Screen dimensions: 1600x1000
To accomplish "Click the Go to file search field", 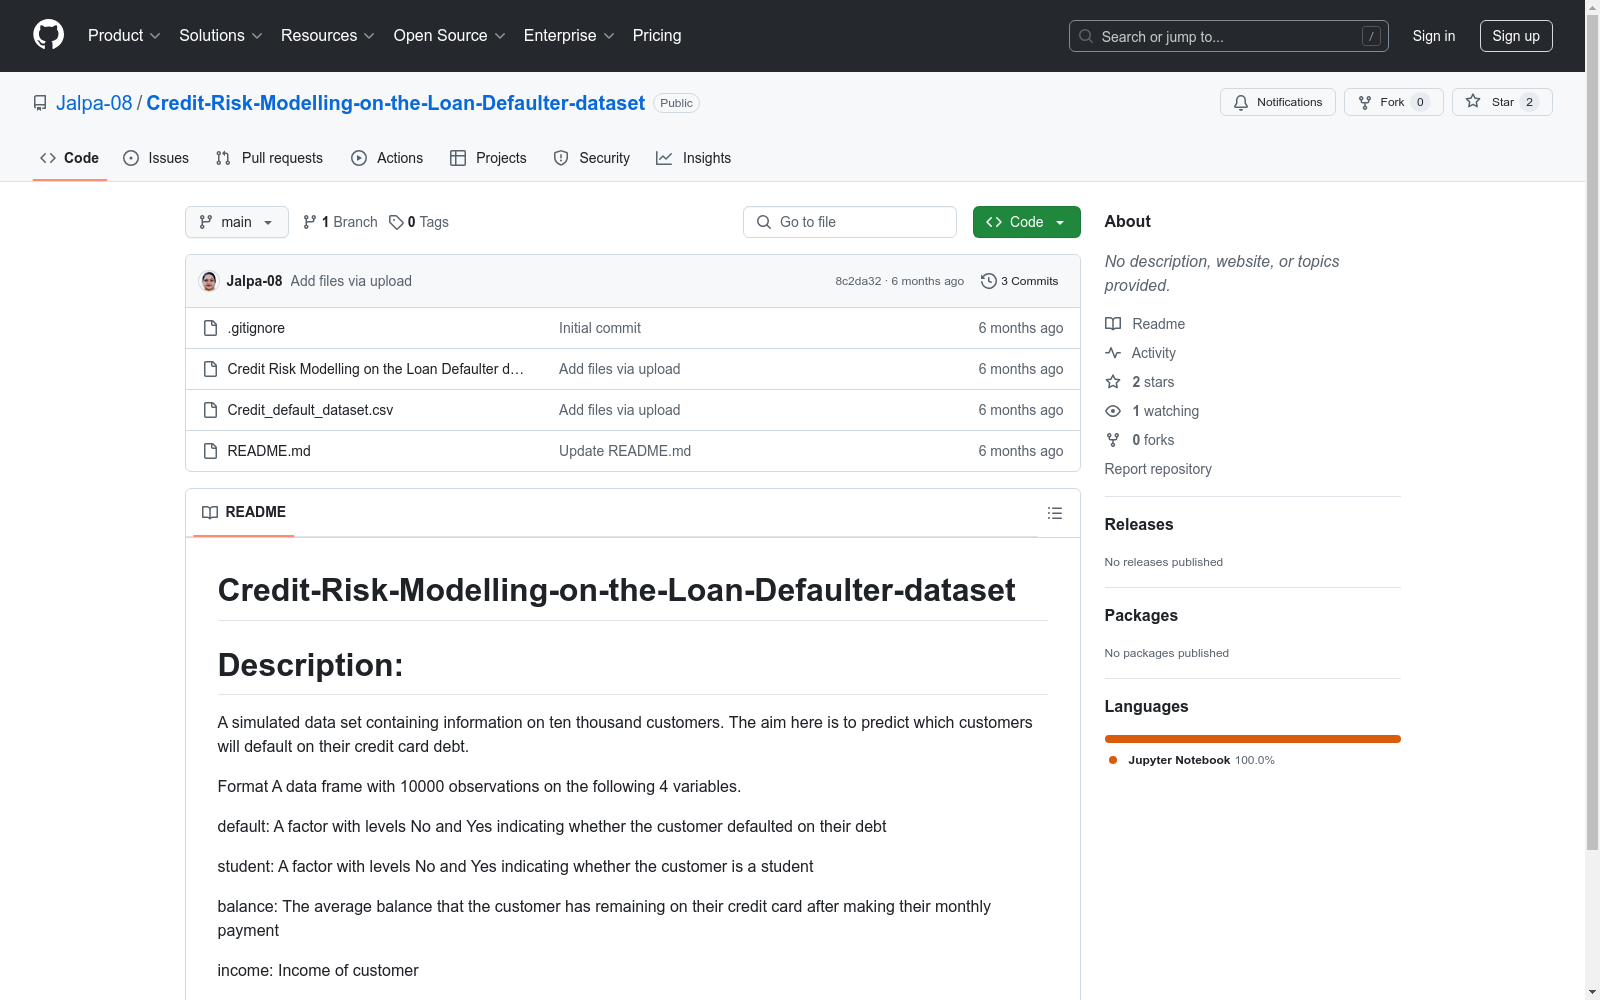I will 850,222.
